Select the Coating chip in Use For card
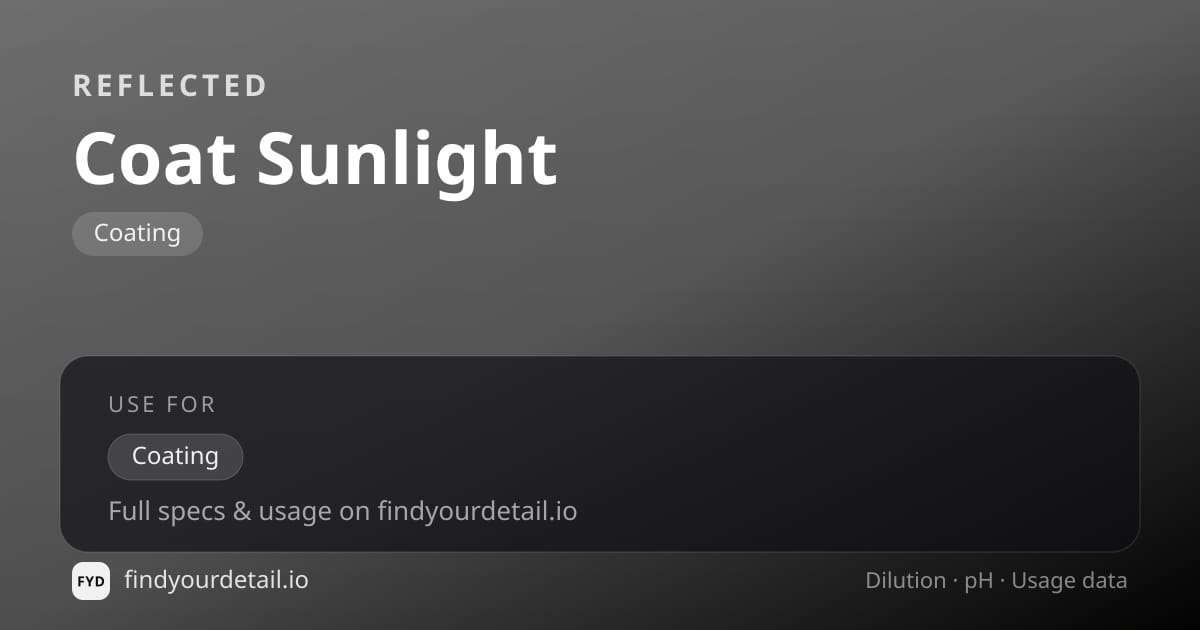This screenshot has height=630, width=1200. point(175,456)
